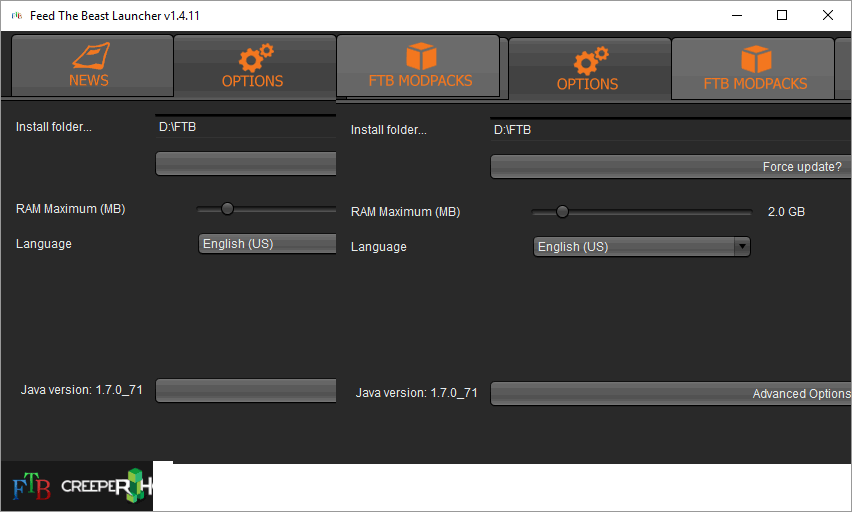The height and width of the screenshot is (512, 852).
Task: Open the NEWS tab
Action: pyautogui.click(x=90, y=80)
